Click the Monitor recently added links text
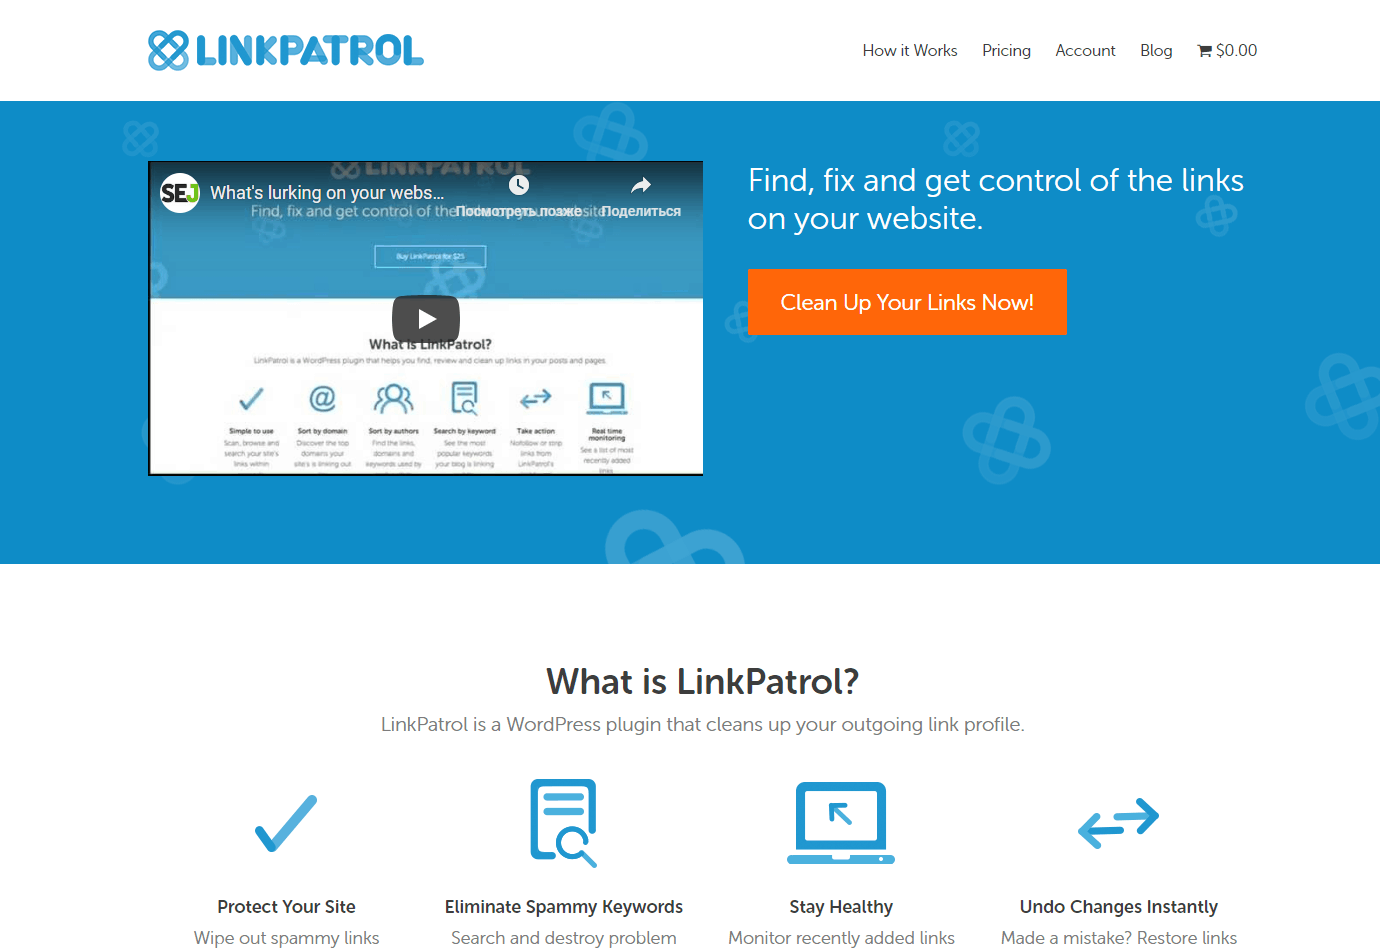This screenshot has width=1380, height=948. (841, 938)
